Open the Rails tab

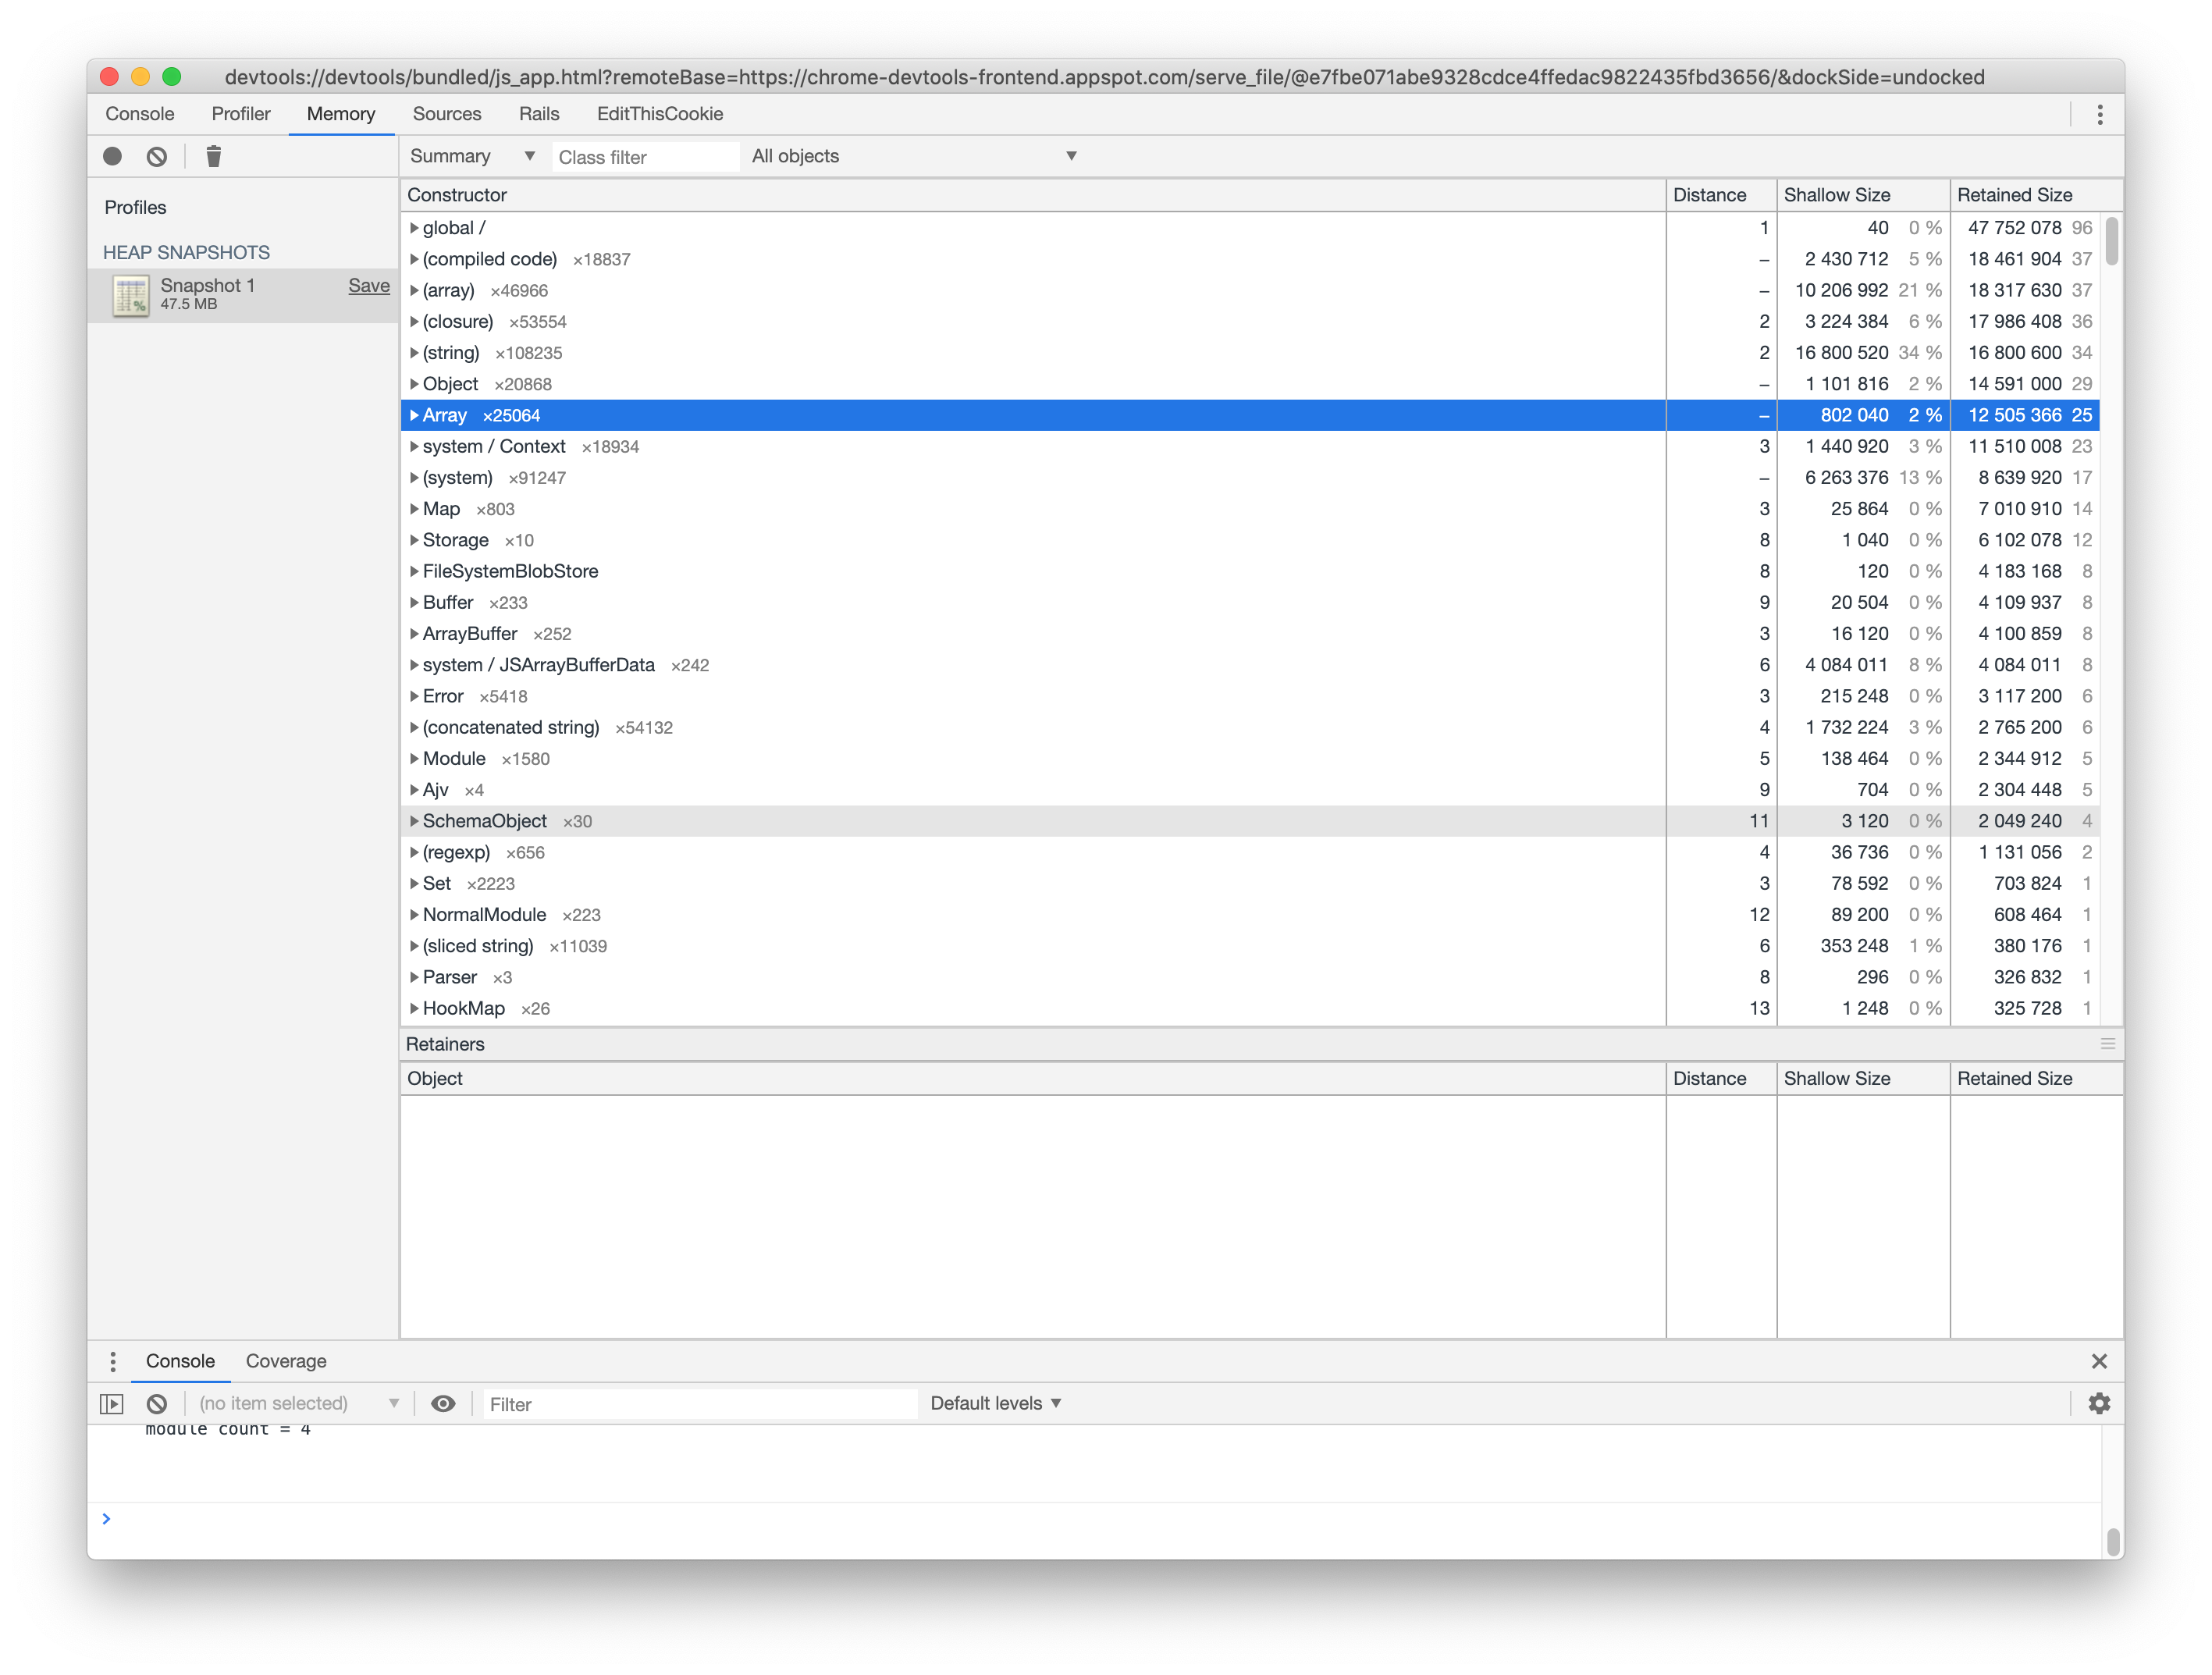click(539, 114)
